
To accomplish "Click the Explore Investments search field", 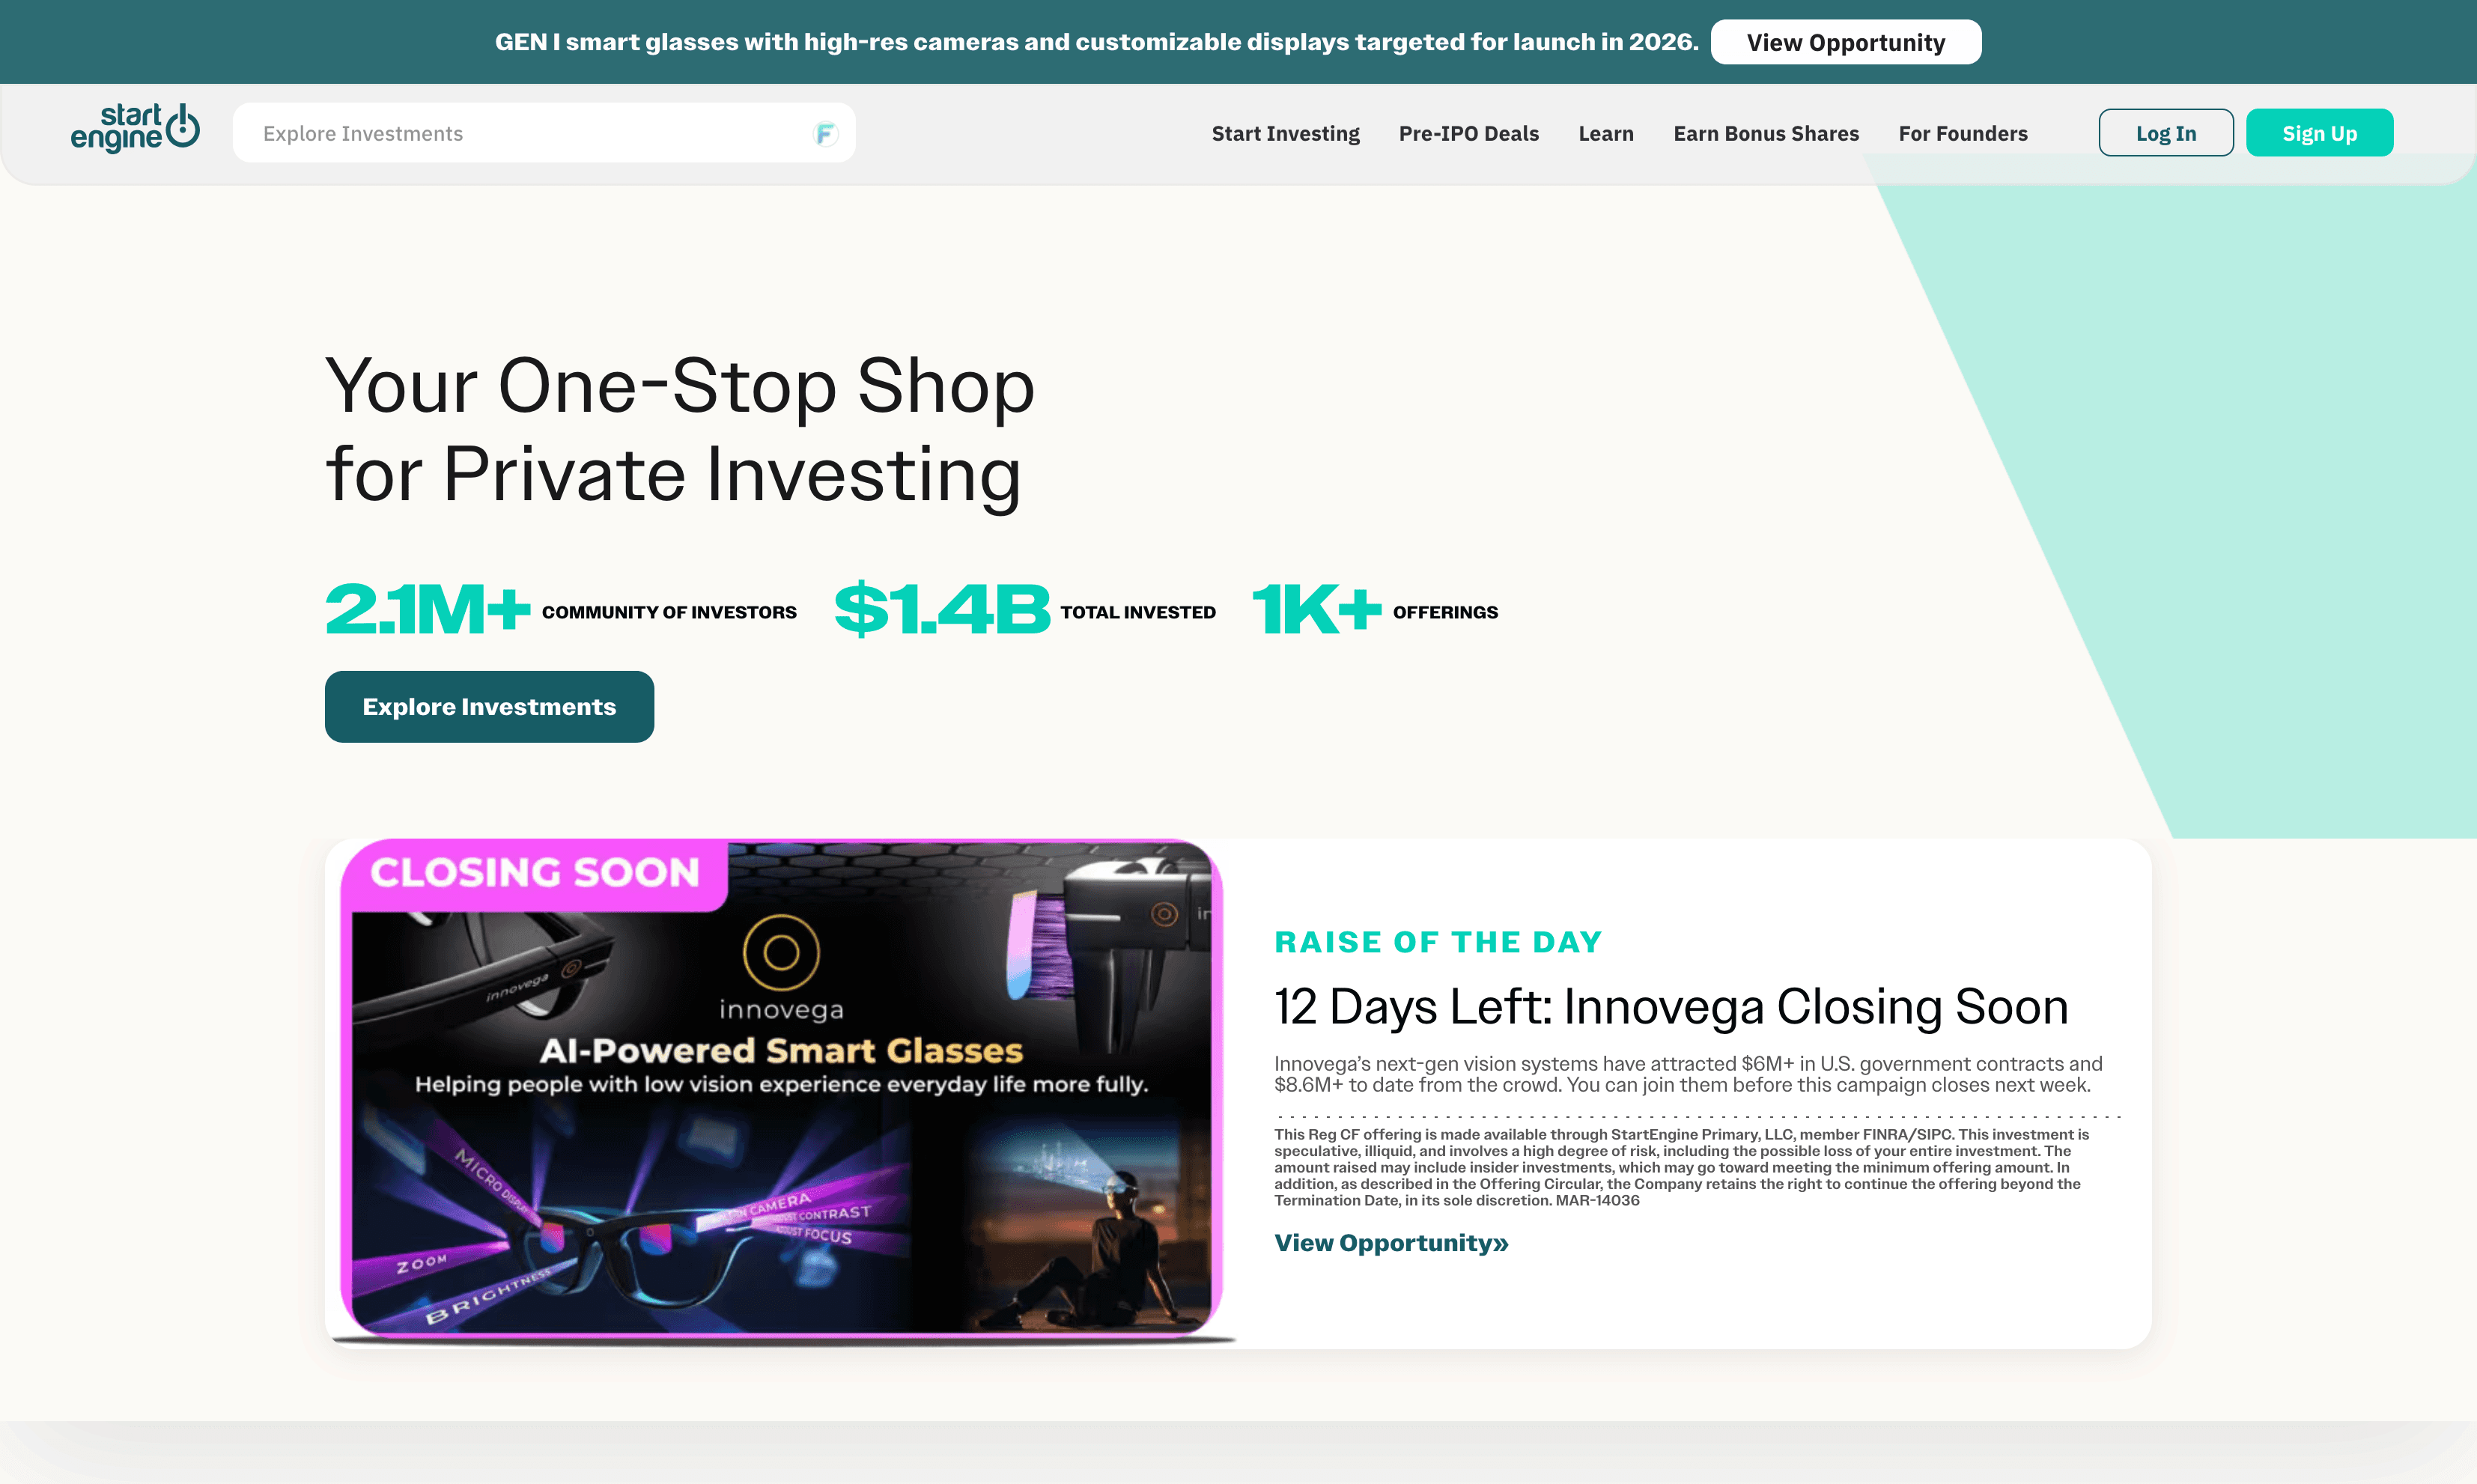I will (543, 133).
